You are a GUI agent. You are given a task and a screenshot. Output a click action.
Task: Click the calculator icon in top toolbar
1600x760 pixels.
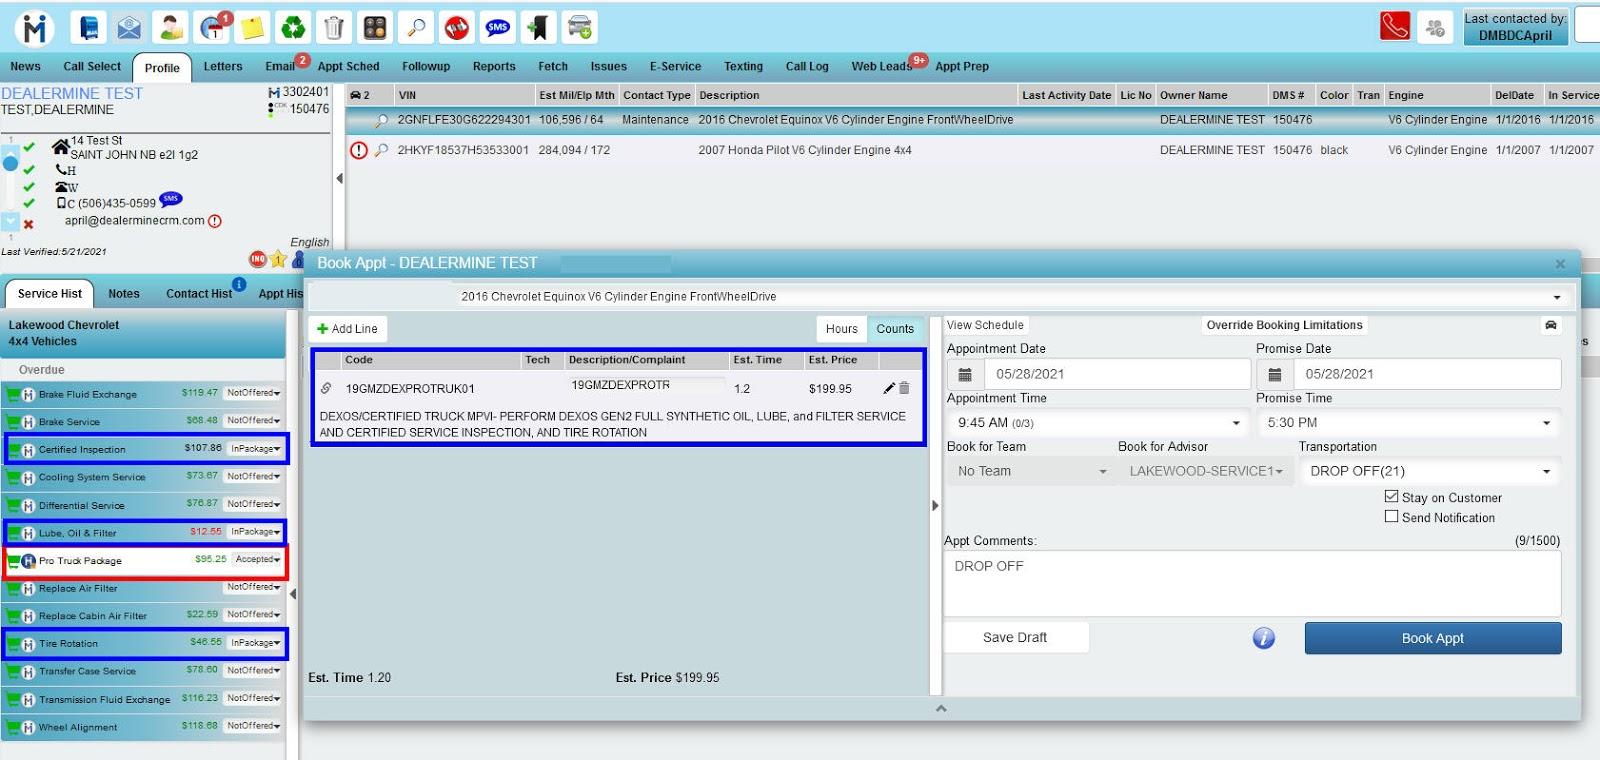(x=375, y=28)
